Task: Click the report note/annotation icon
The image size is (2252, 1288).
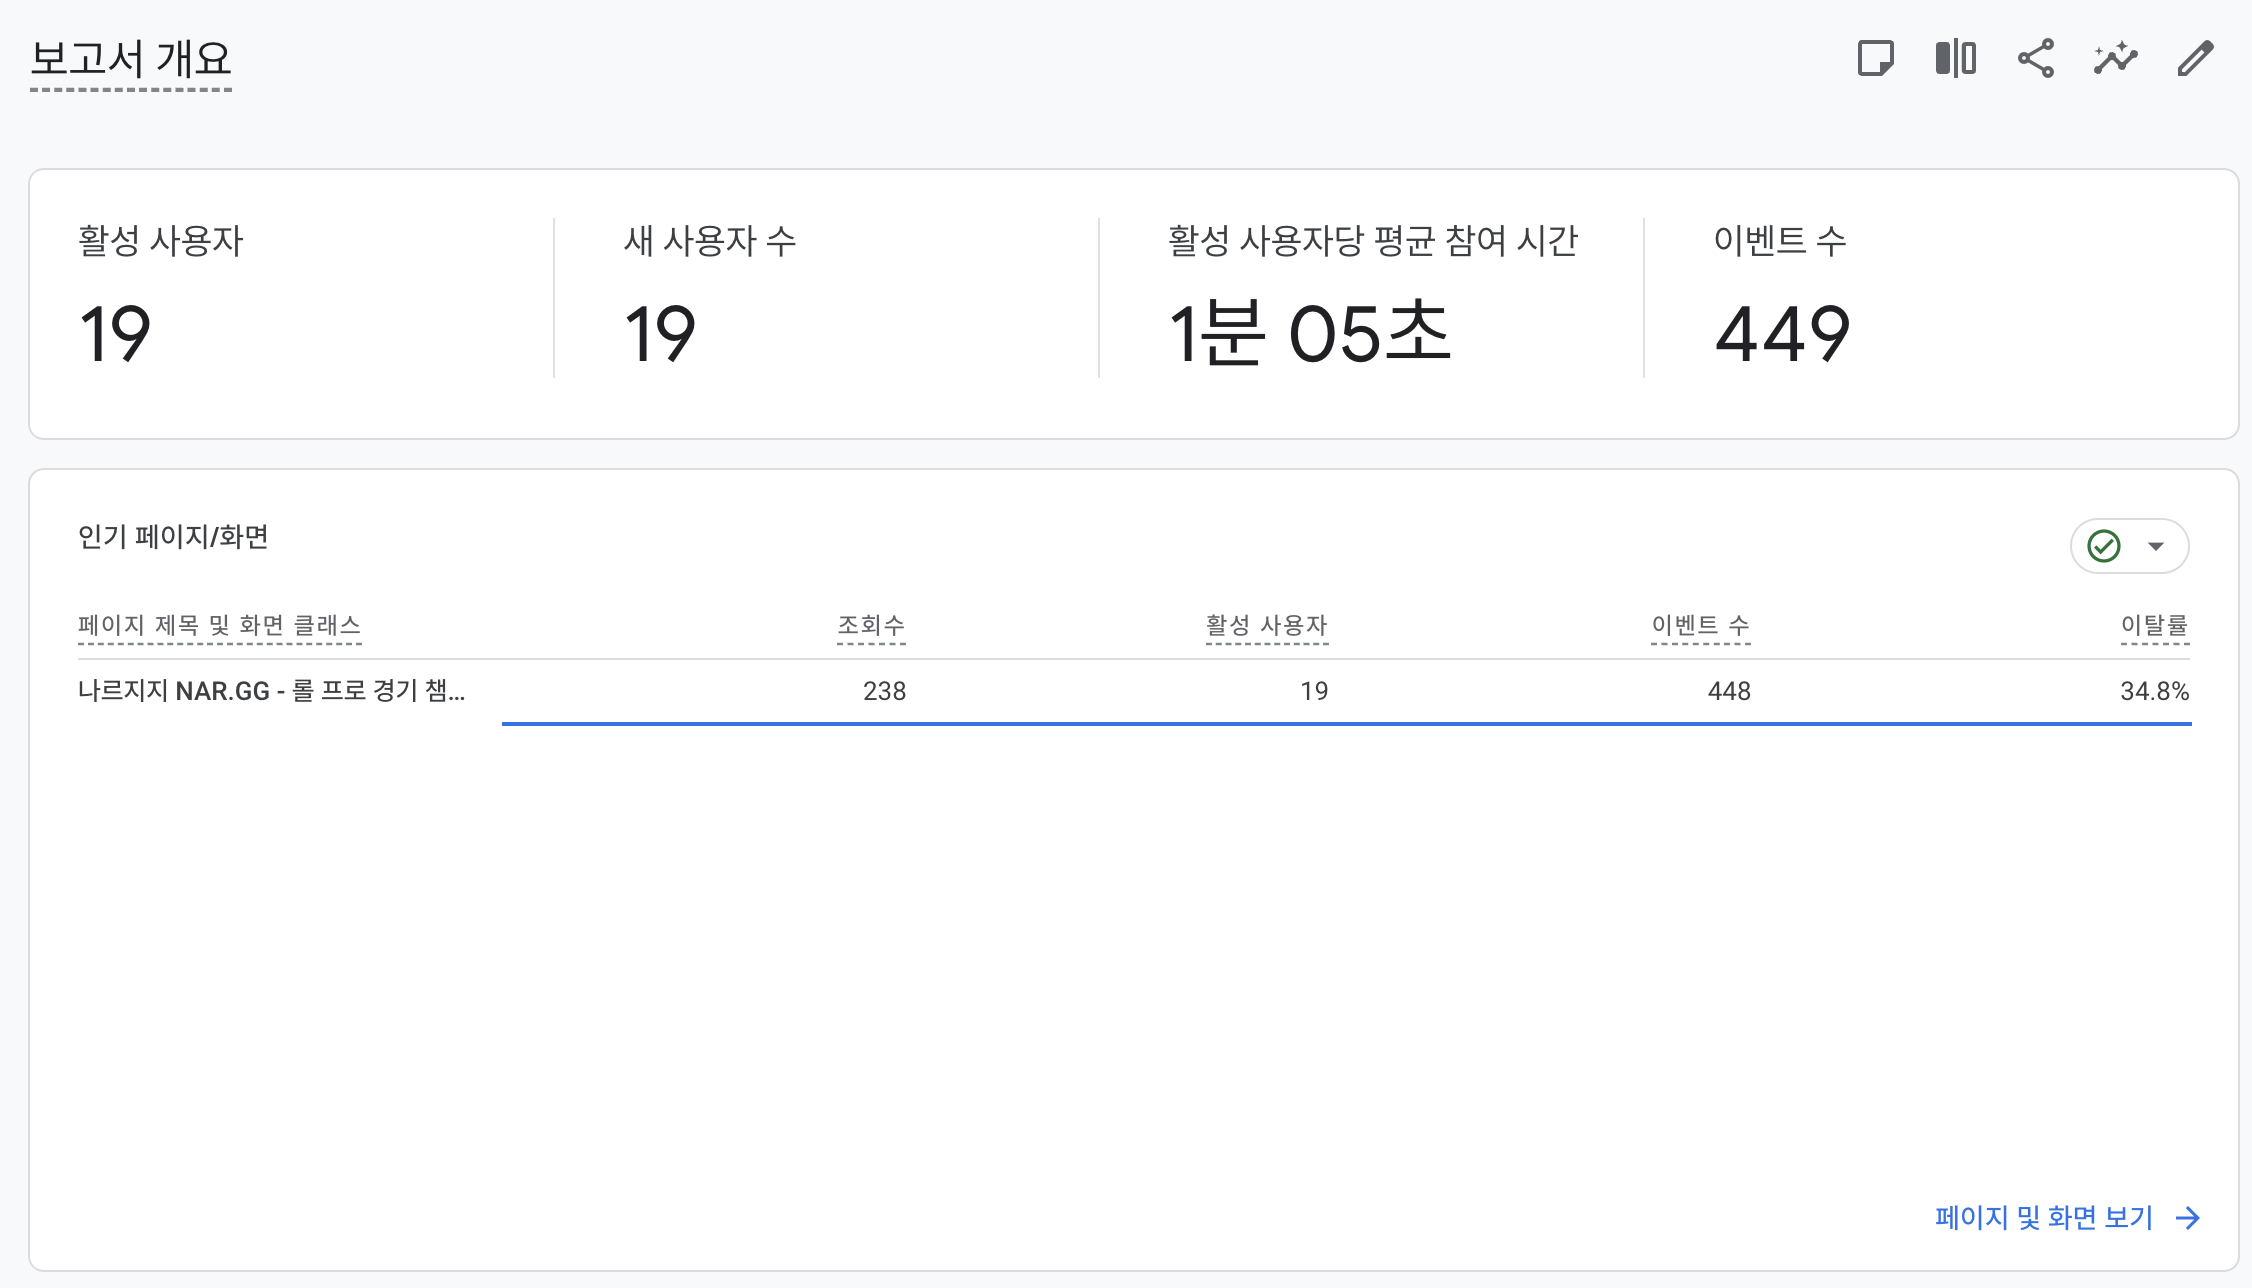Action: click(1875, 59)
